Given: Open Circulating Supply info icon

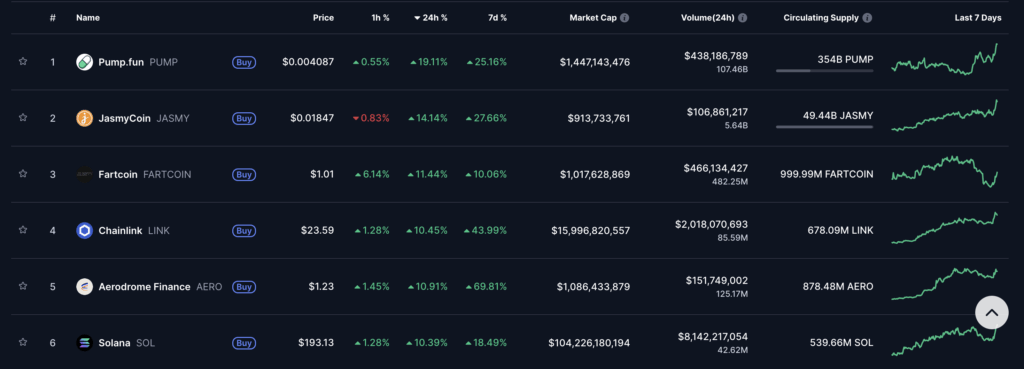Looking at the screenshot, I should 867,18.
